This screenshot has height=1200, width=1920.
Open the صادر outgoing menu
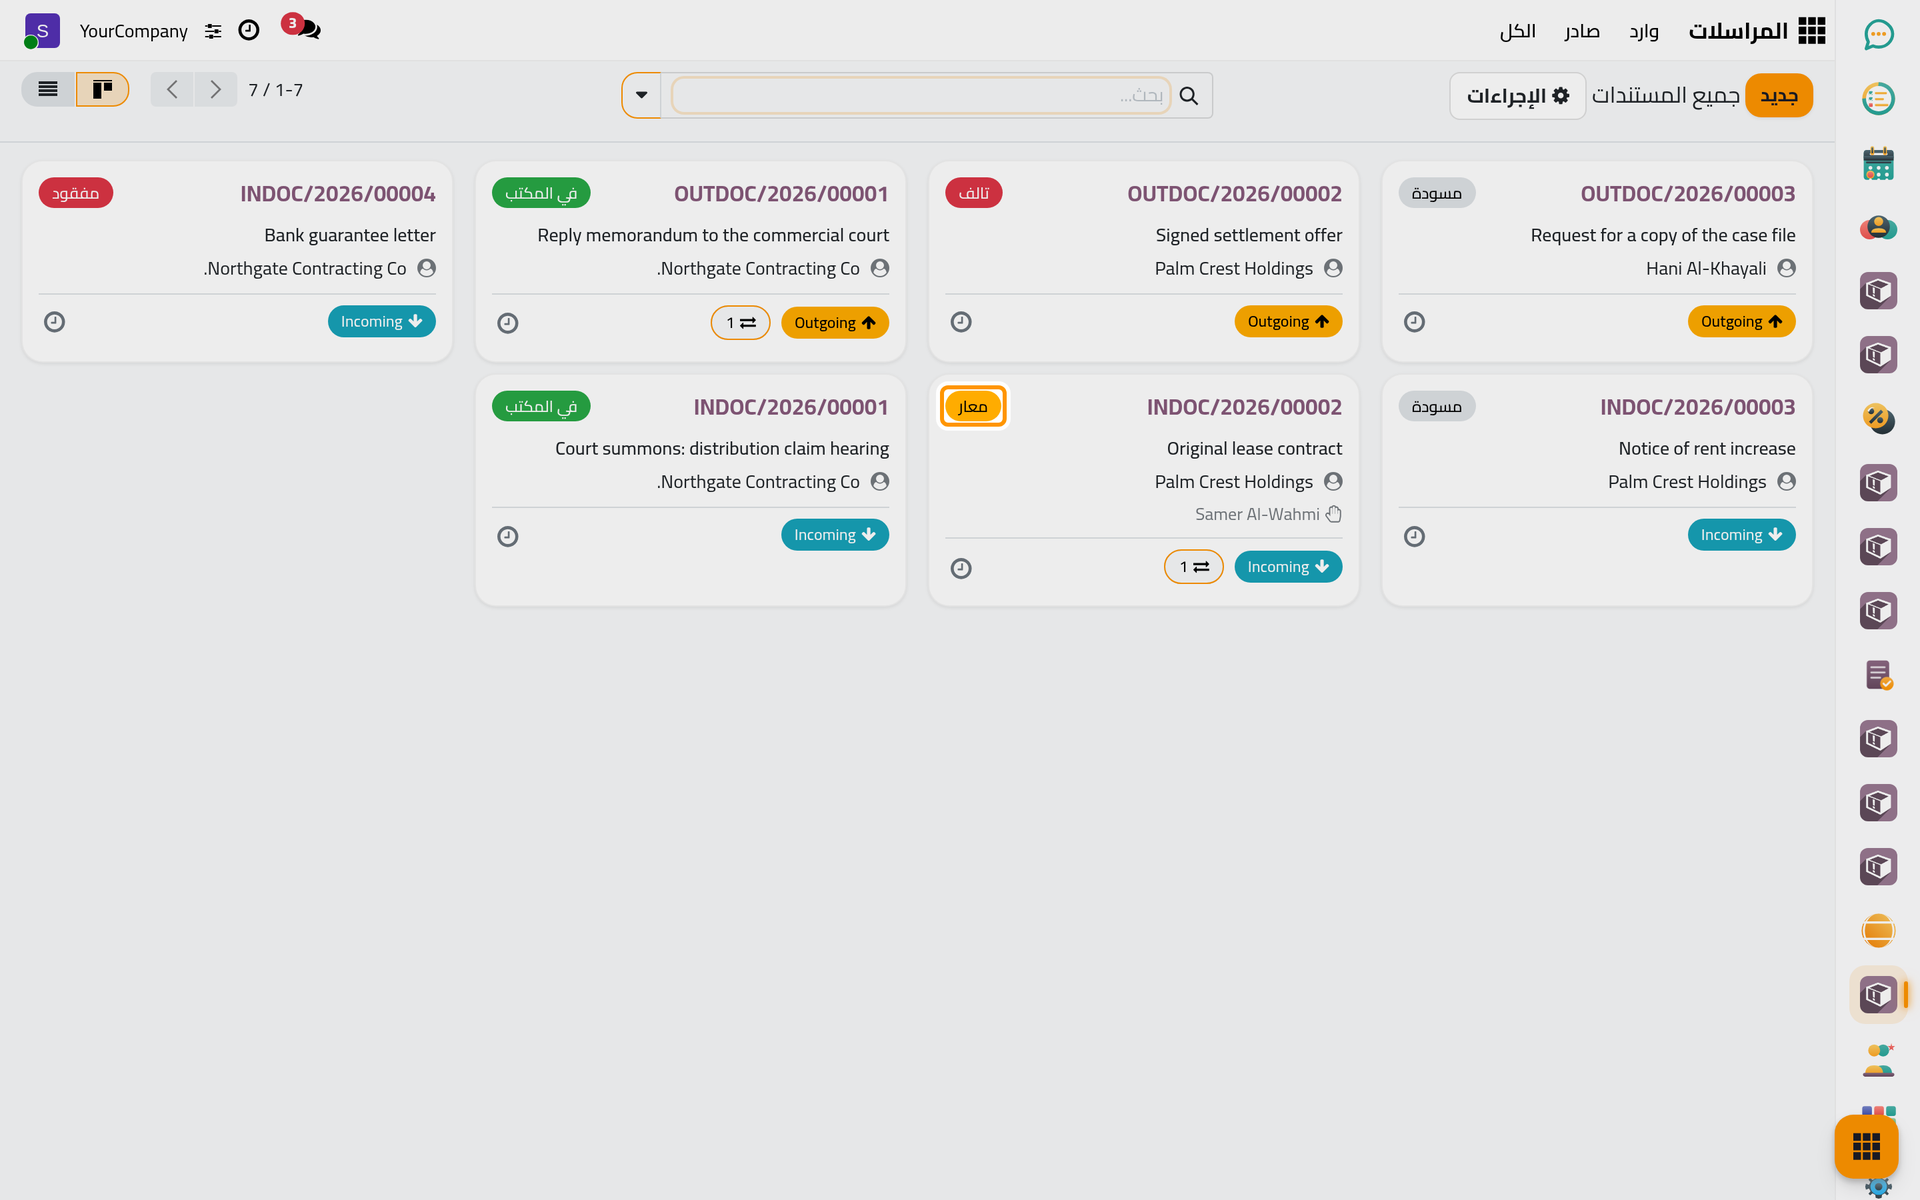1582,31
